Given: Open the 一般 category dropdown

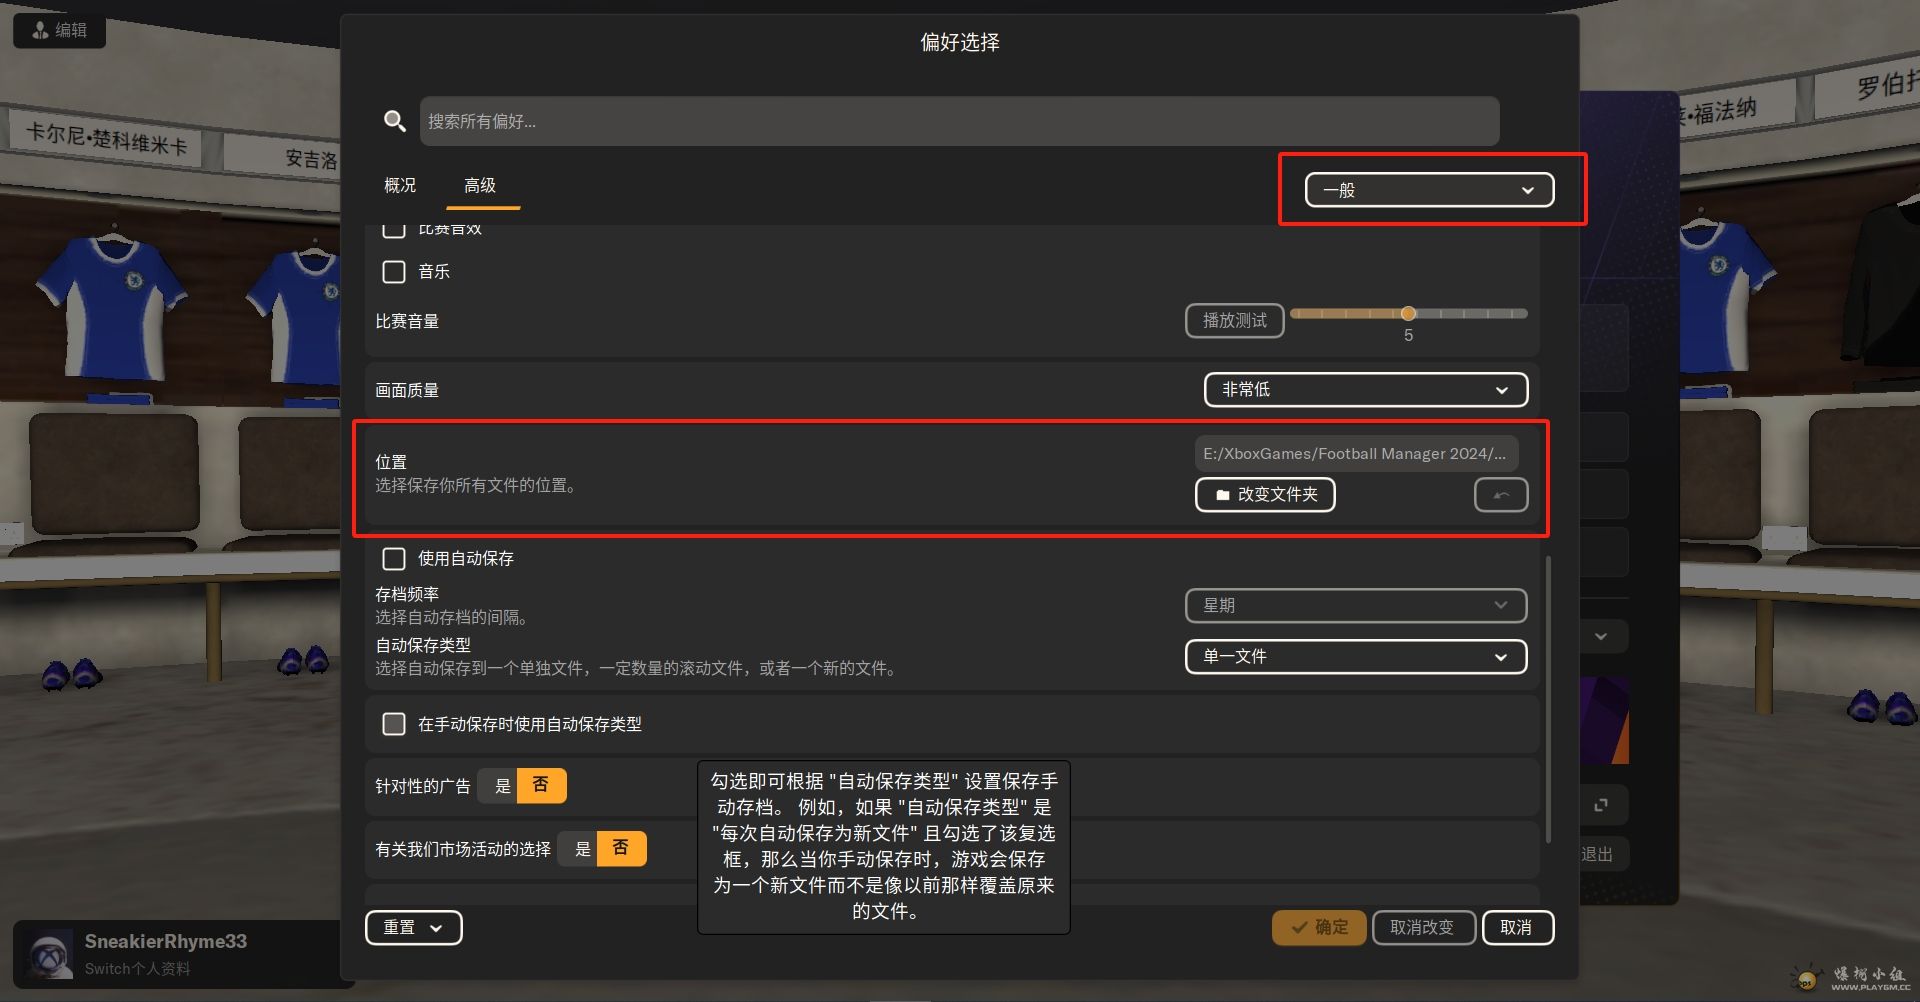Looking at the screenshot, I should coord(1429,190).
